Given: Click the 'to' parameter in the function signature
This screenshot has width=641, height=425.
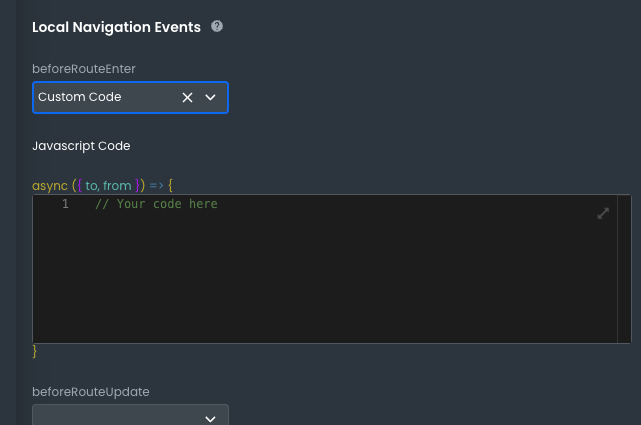Looking at the screenshot, I should [x=92, y=185].
